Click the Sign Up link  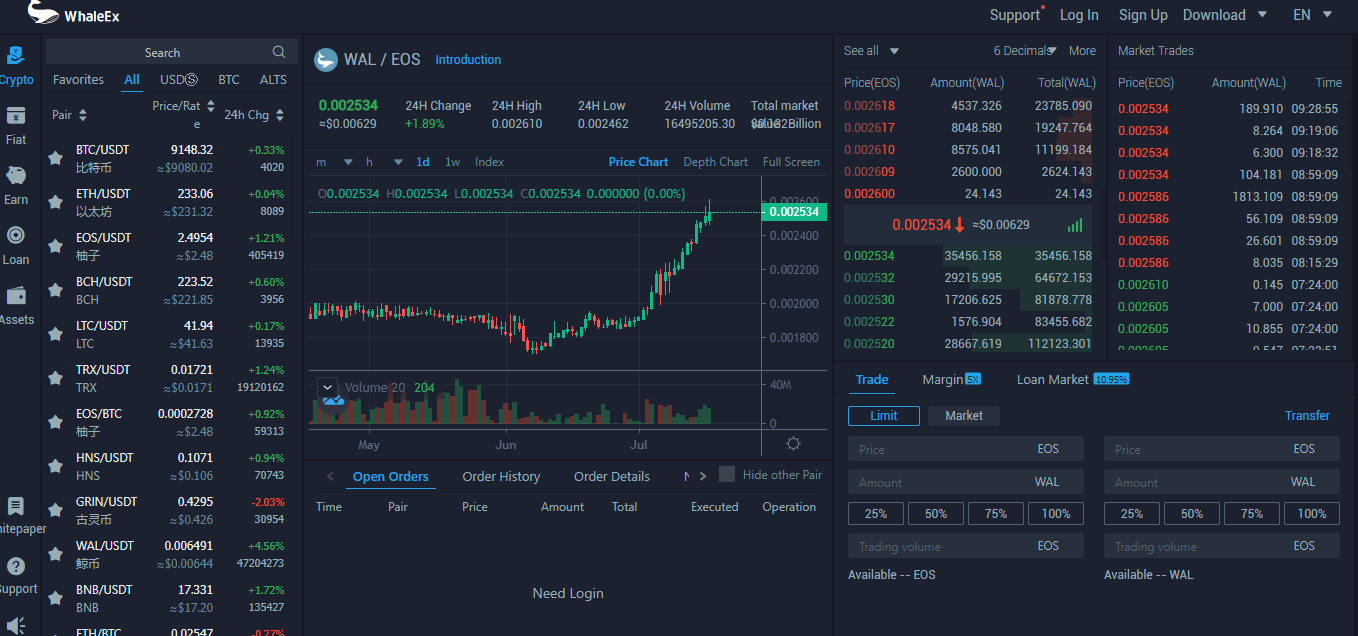point(1143,15)
